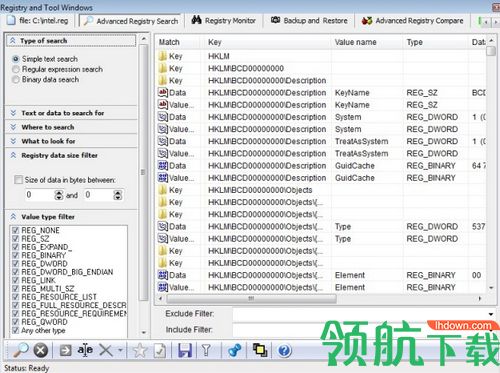
Task: Open help with the blue question icon
Action: [284, 351]
